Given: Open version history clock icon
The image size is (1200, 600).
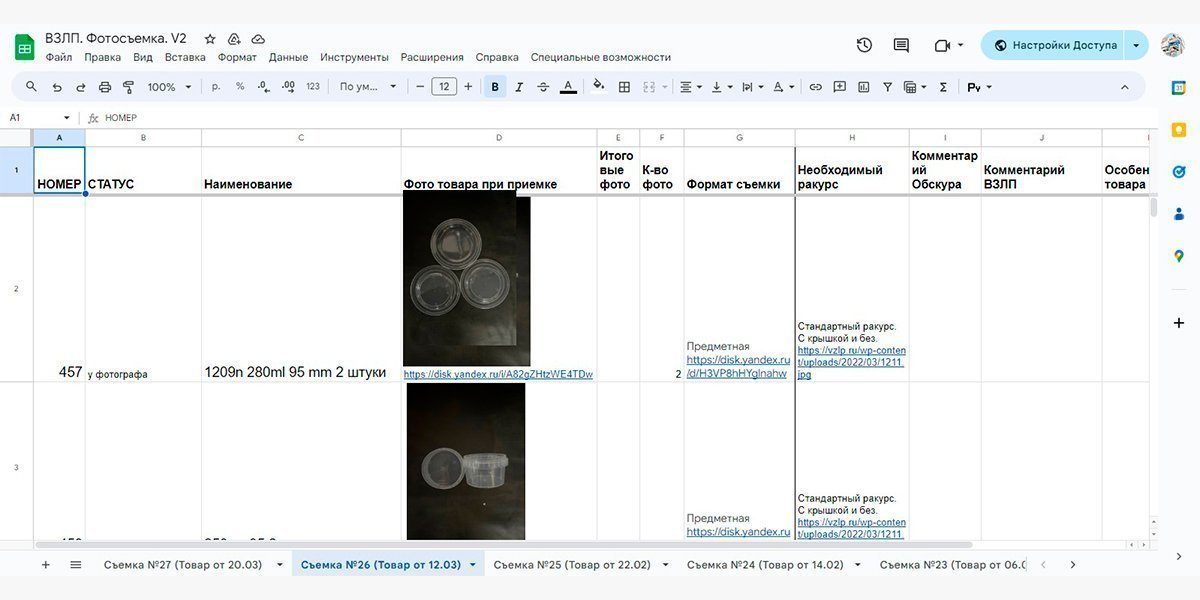Looking at the screenshot, I should [x=864, y=45].
